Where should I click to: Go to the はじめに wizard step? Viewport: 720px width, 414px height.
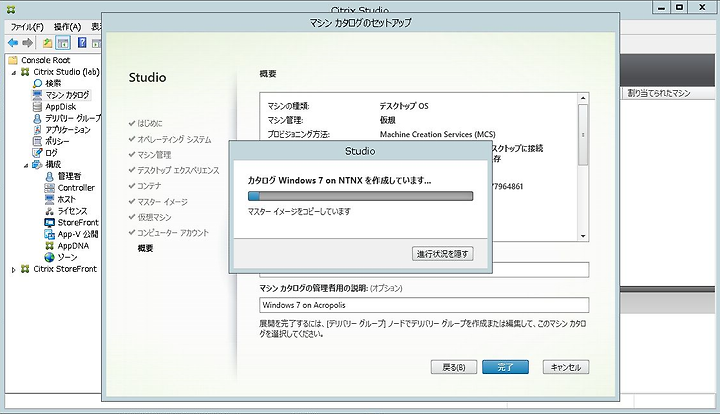tap(150, 123)
